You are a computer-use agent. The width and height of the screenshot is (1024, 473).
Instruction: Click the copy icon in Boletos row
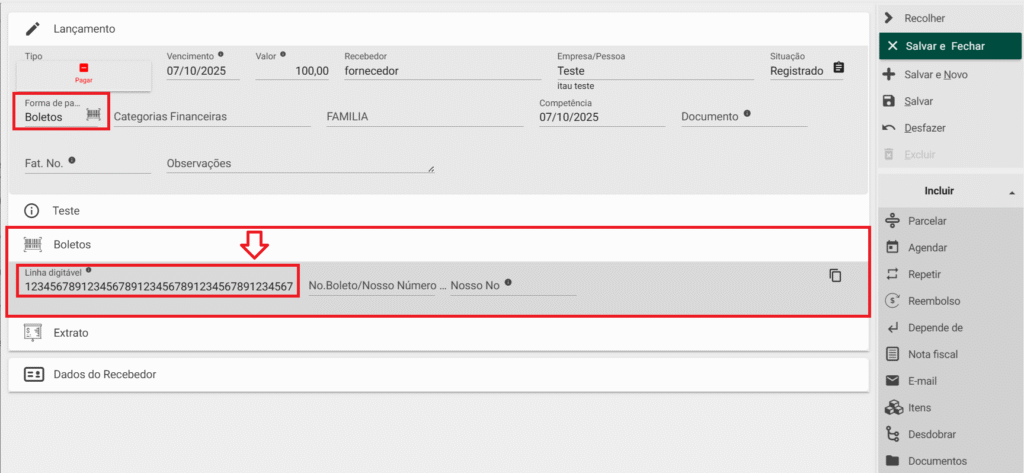(x=835, y=276)
